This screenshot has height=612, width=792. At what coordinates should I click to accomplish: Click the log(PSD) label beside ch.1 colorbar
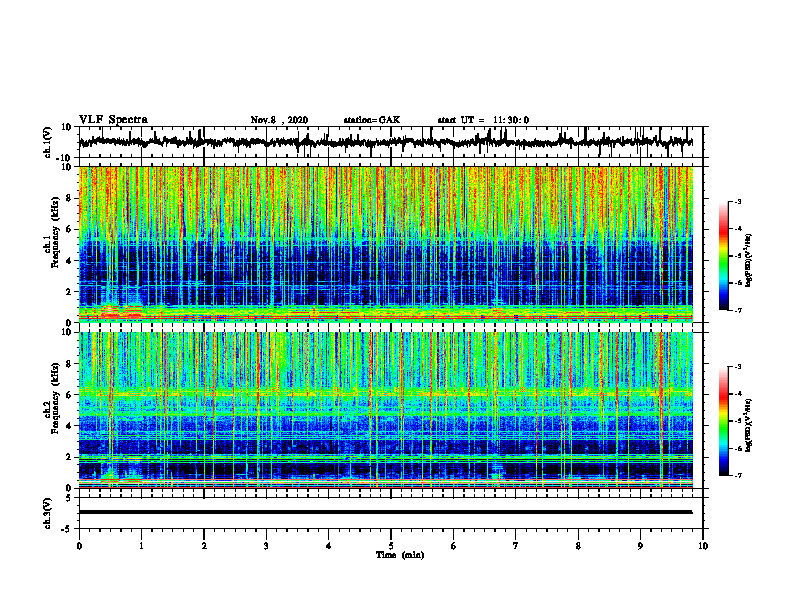pos(749,261)
